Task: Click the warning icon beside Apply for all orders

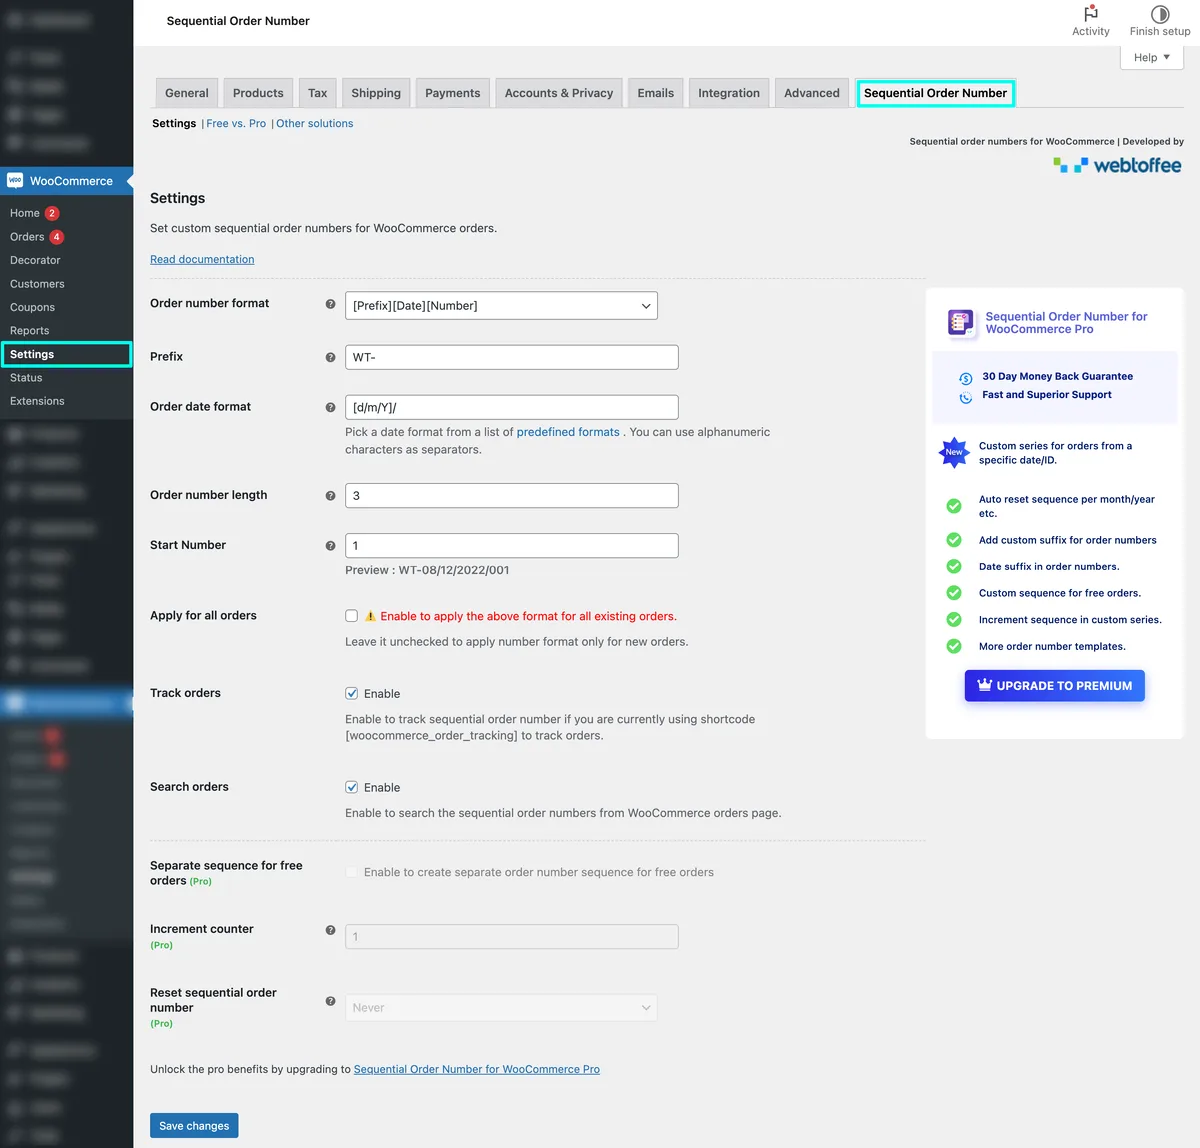Action: point(370,616)
